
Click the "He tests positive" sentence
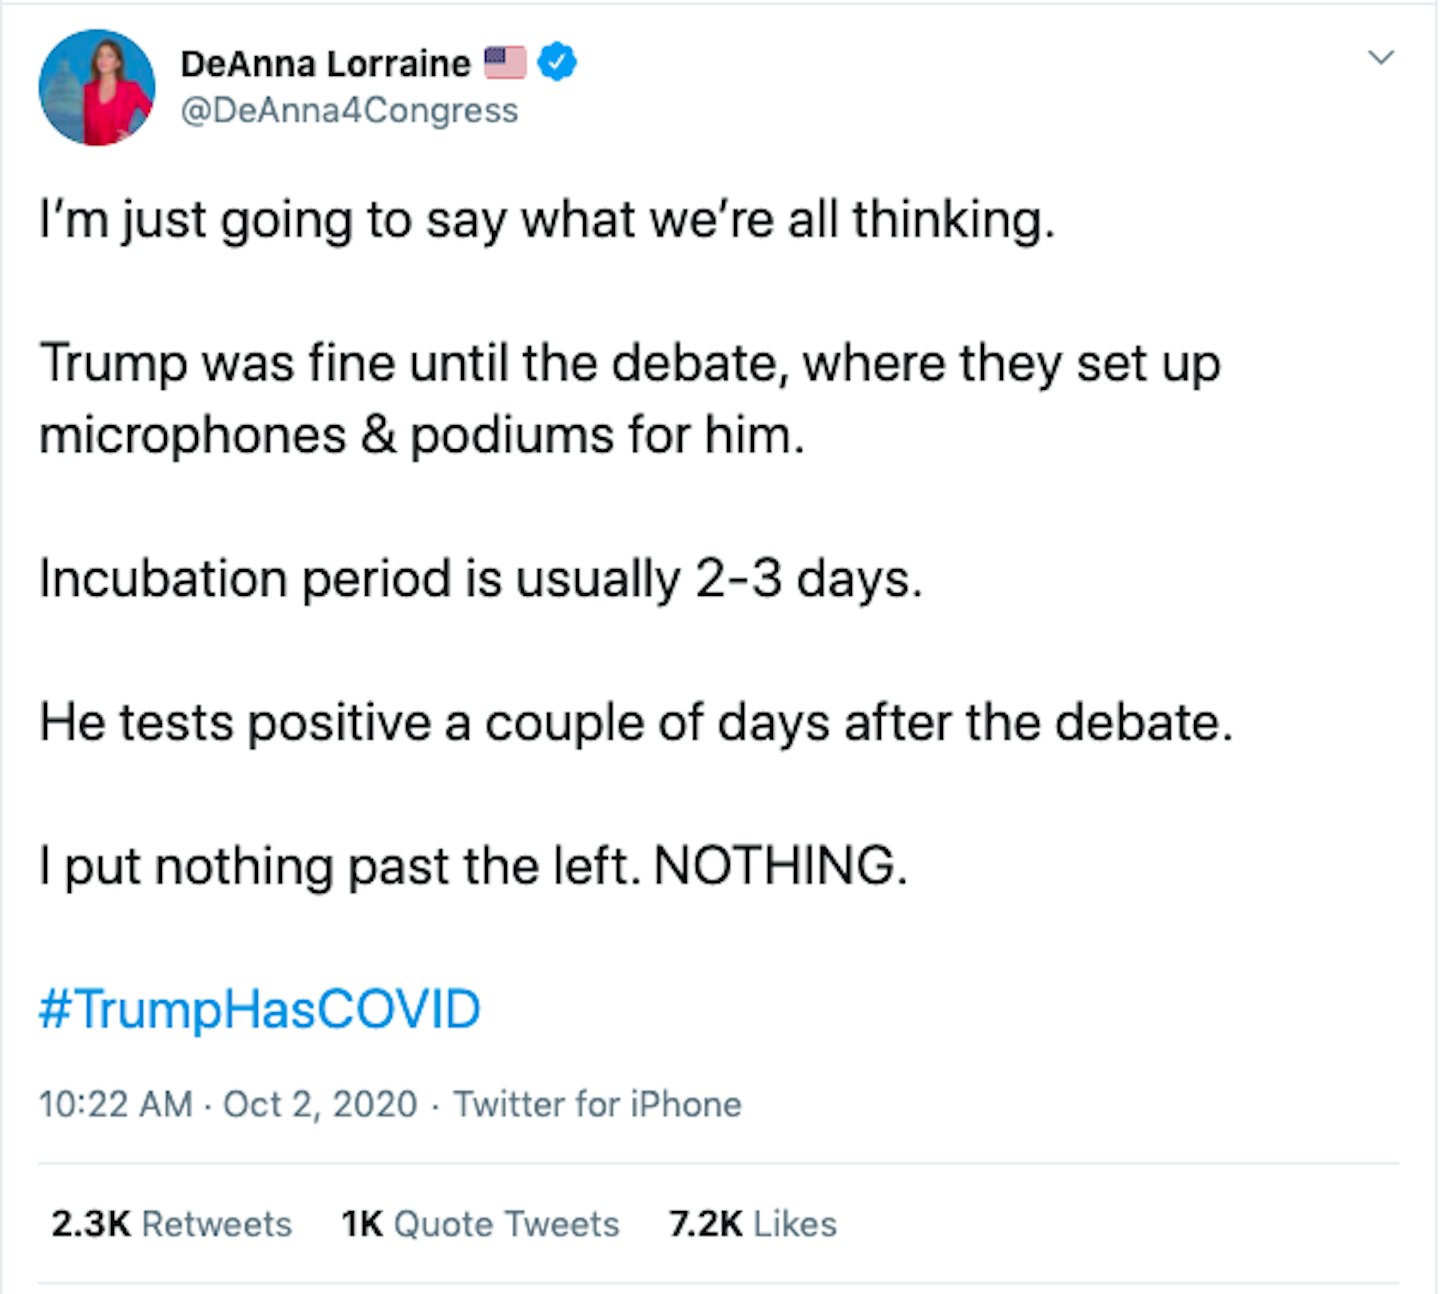[635, 722]
